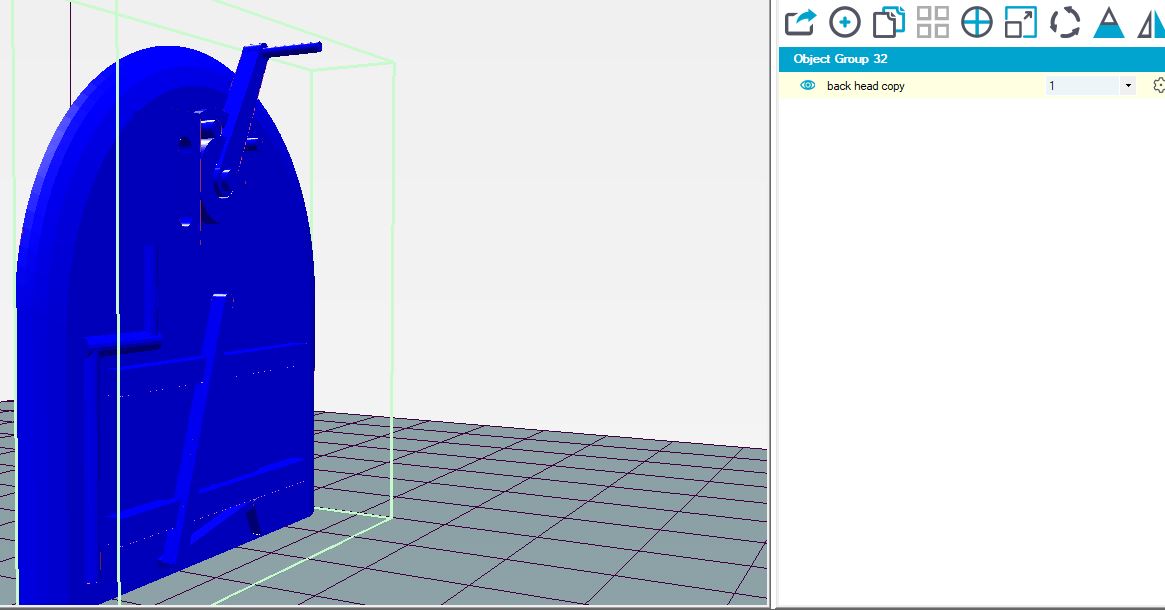Screen dimensions: 1165x610
Task: Click the Mirror object icon
Action: (1151, 22)
